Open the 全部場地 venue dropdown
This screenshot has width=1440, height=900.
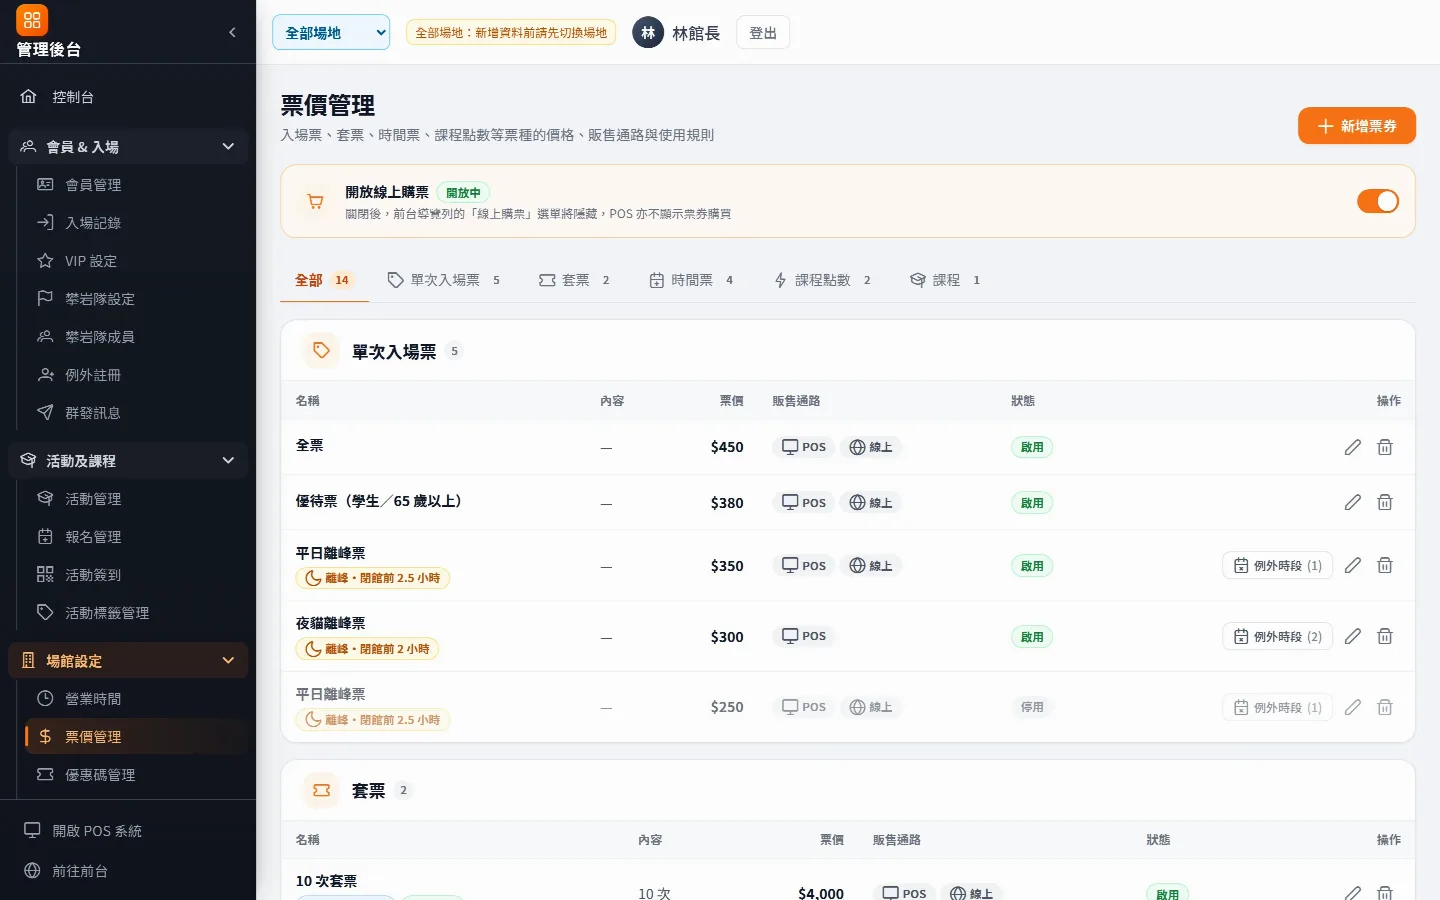331,33
